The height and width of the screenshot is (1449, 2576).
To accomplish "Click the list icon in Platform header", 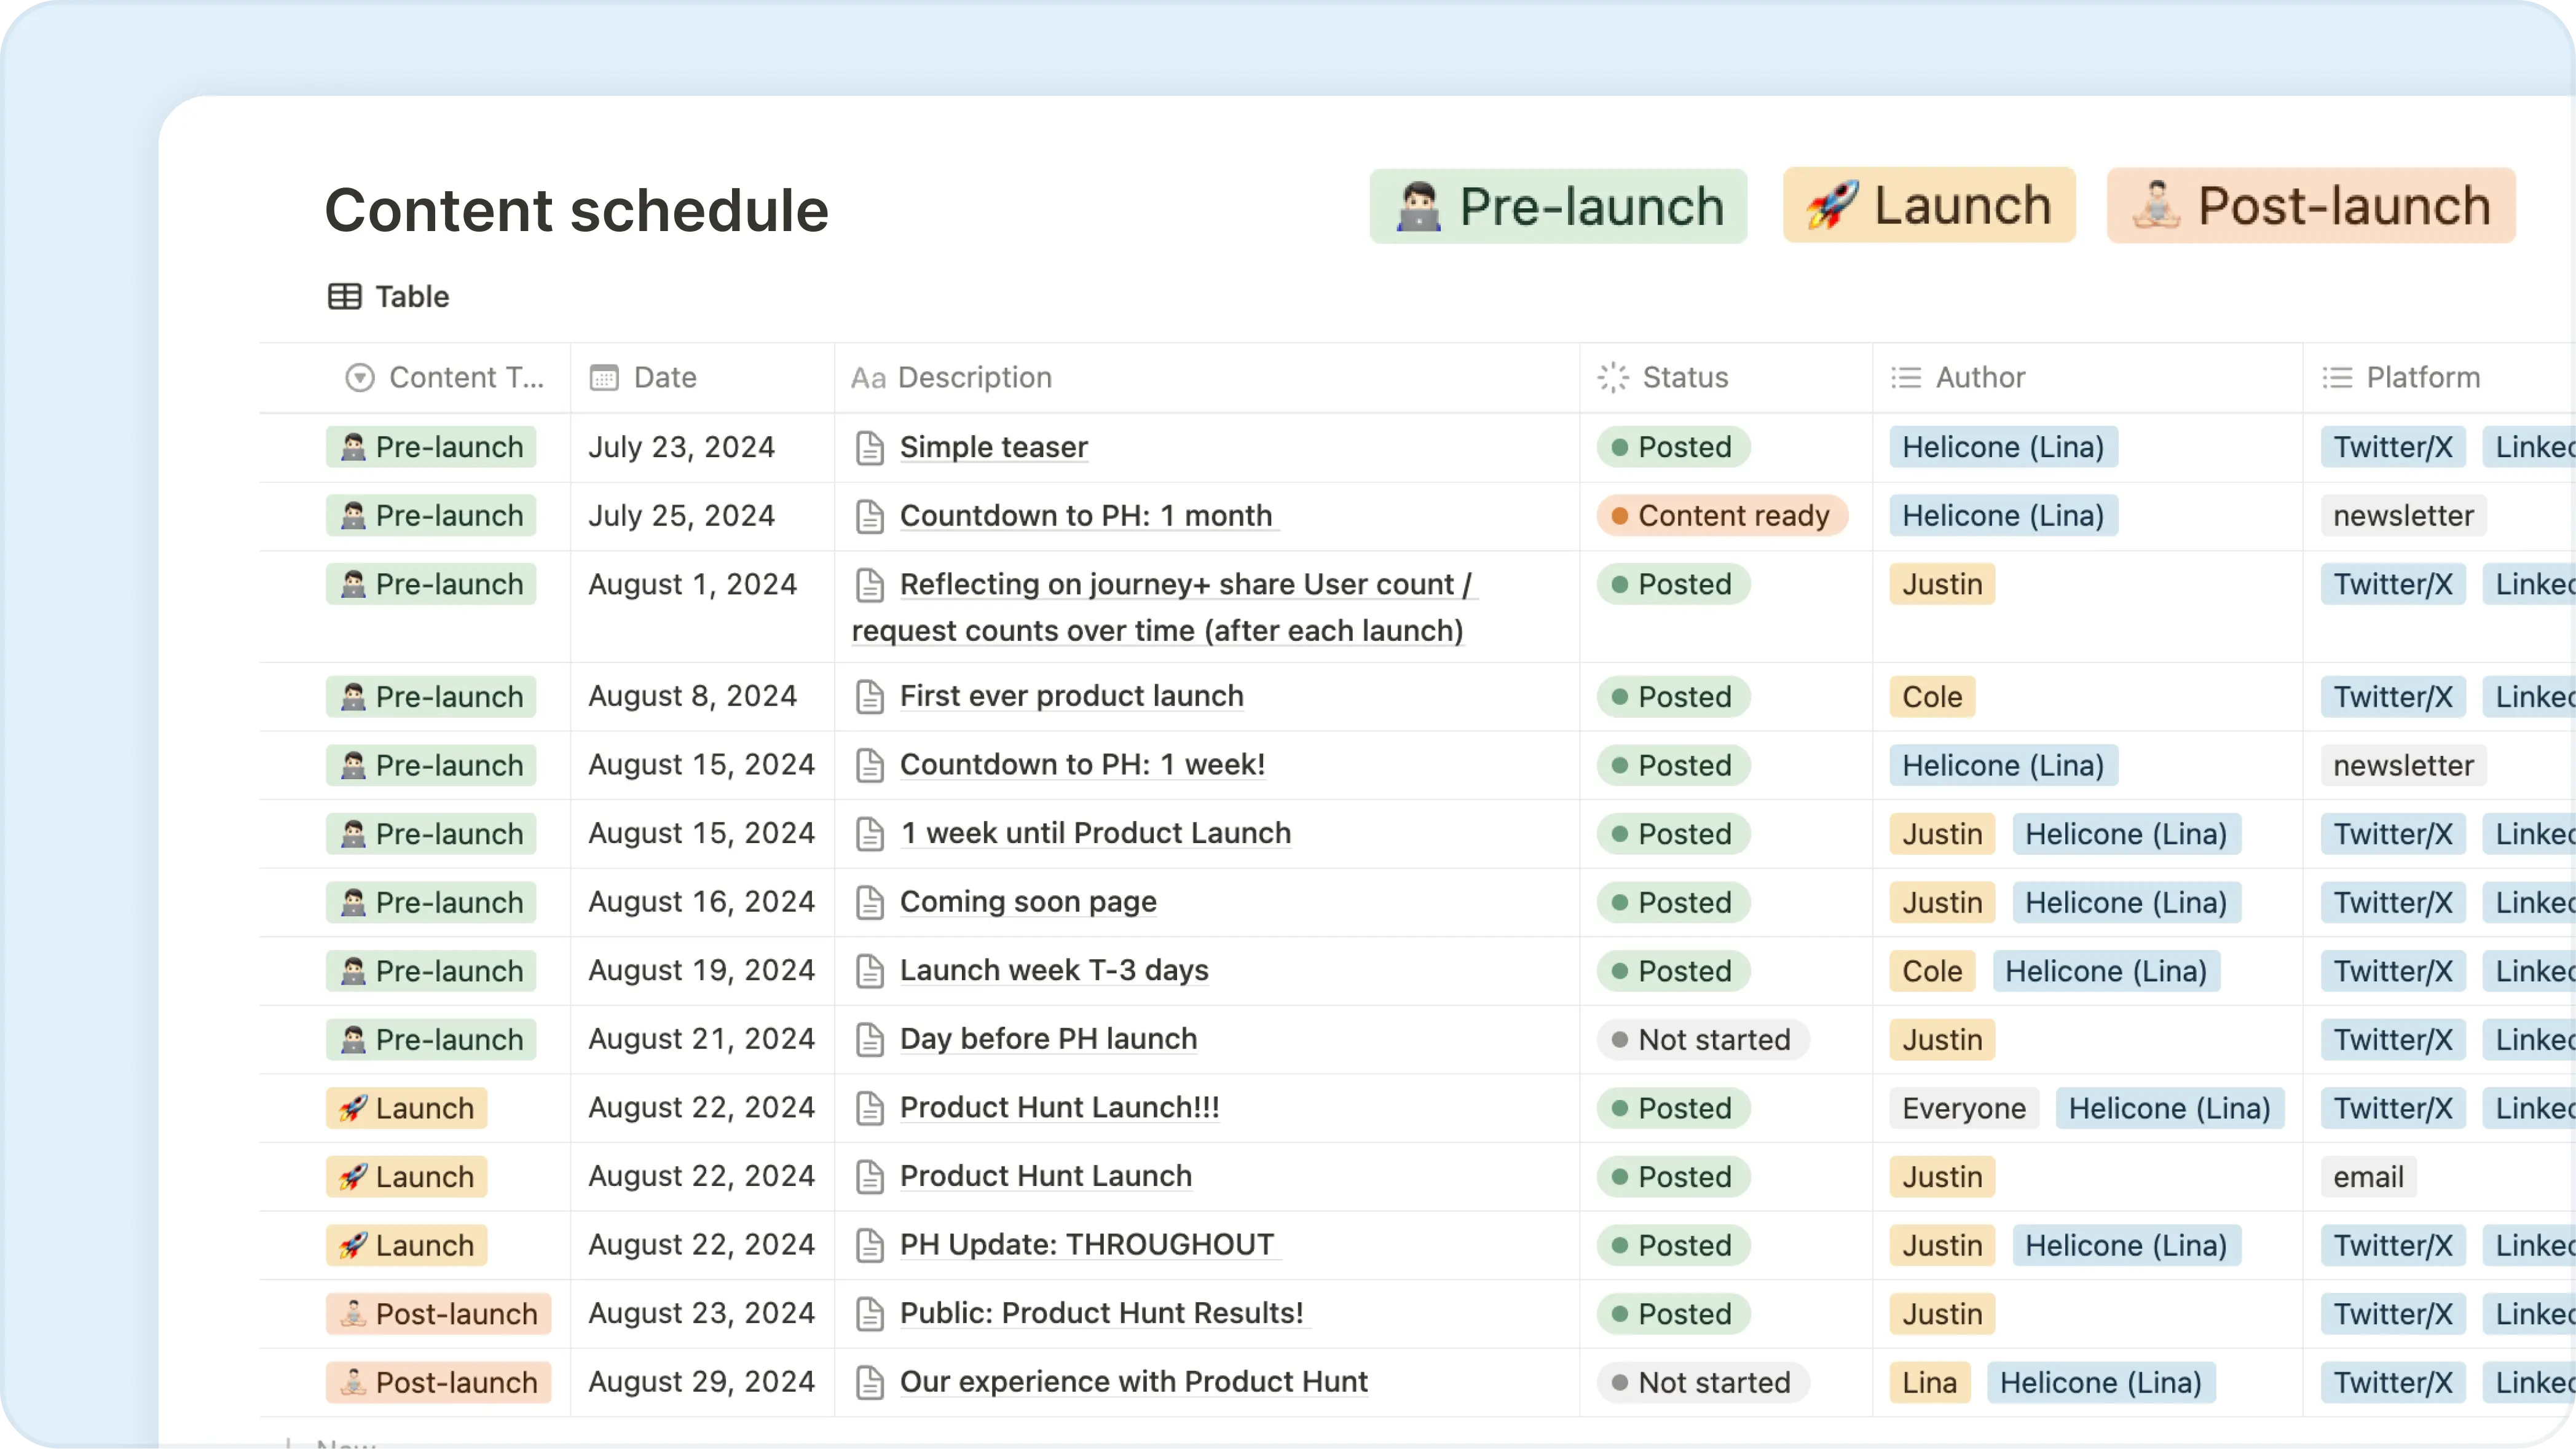I will pos(2337,378).
